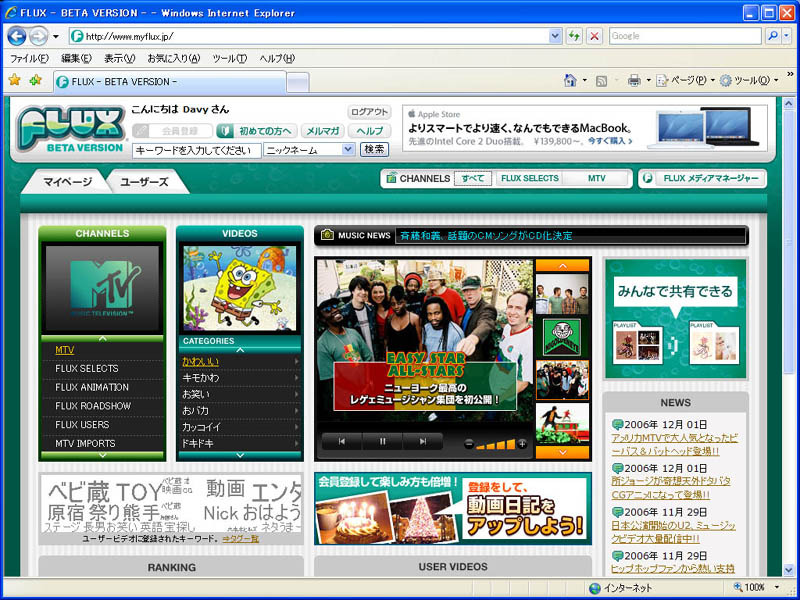
Task: Click the browser Forward arrow button
Action: pyautogui.click(x=38, y=36)
